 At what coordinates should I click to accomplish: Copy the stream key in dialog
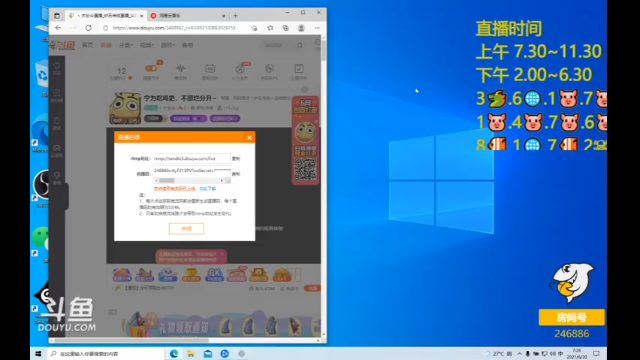point(236,174)
